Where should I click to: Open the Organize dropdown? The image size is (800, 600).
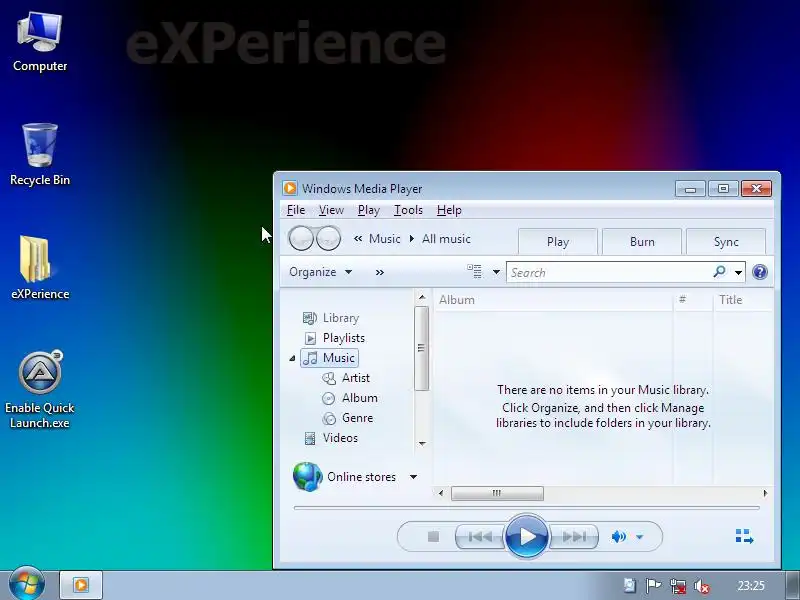[320, 272]
